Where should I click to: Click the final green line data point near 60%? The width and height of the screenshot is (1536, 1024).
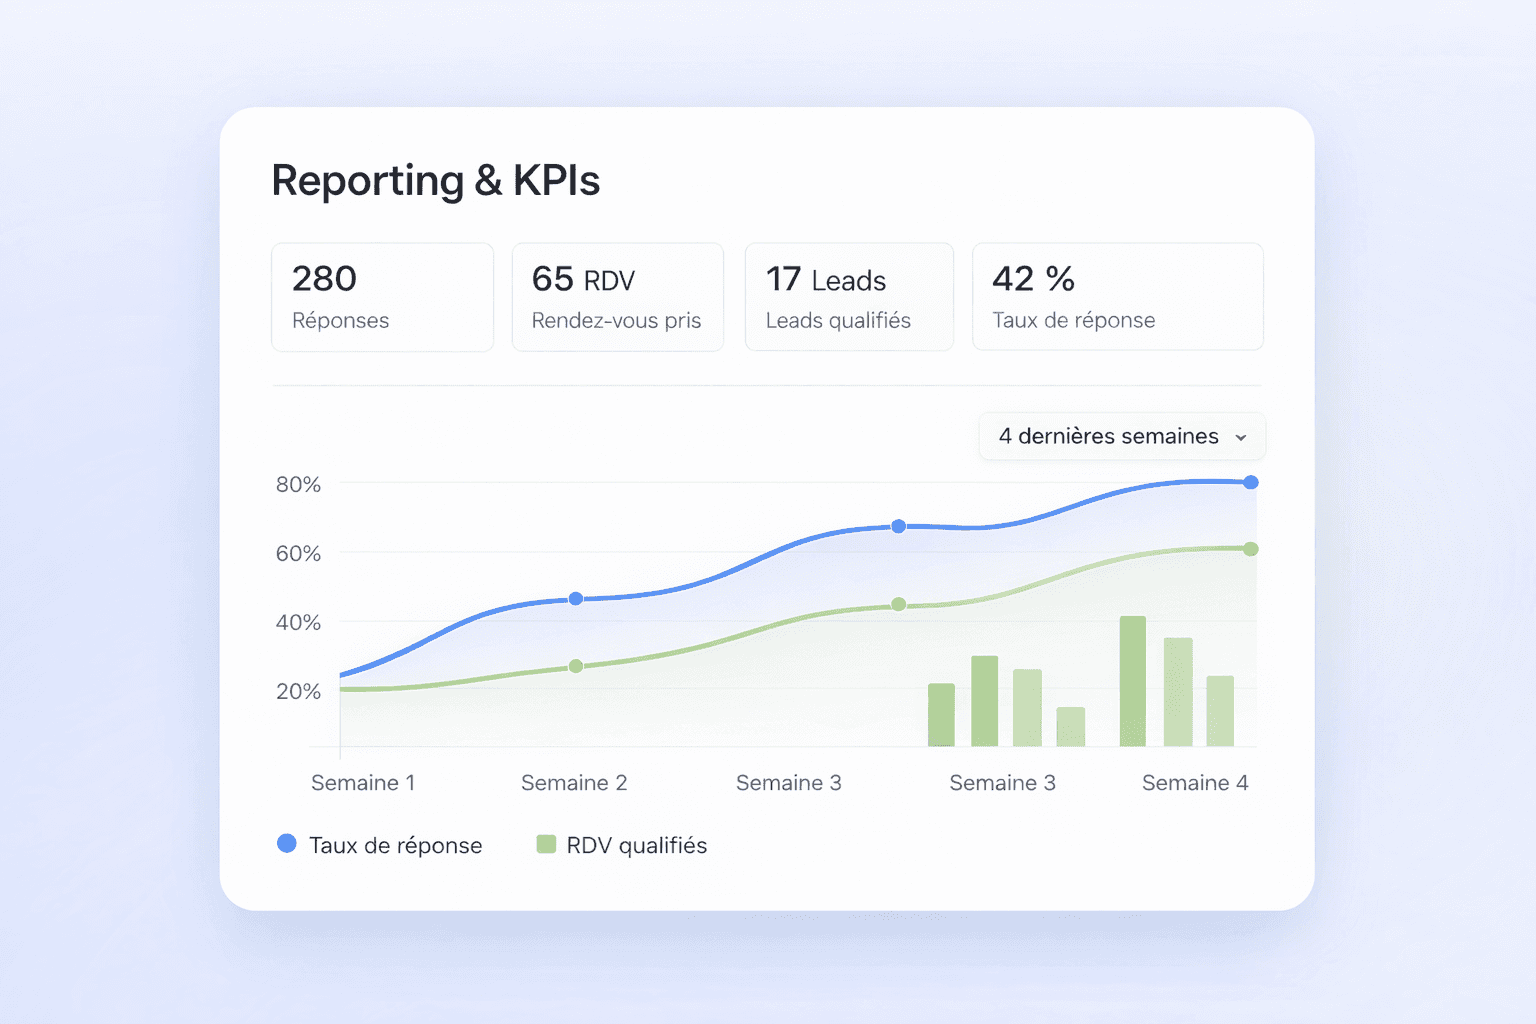1251,549
